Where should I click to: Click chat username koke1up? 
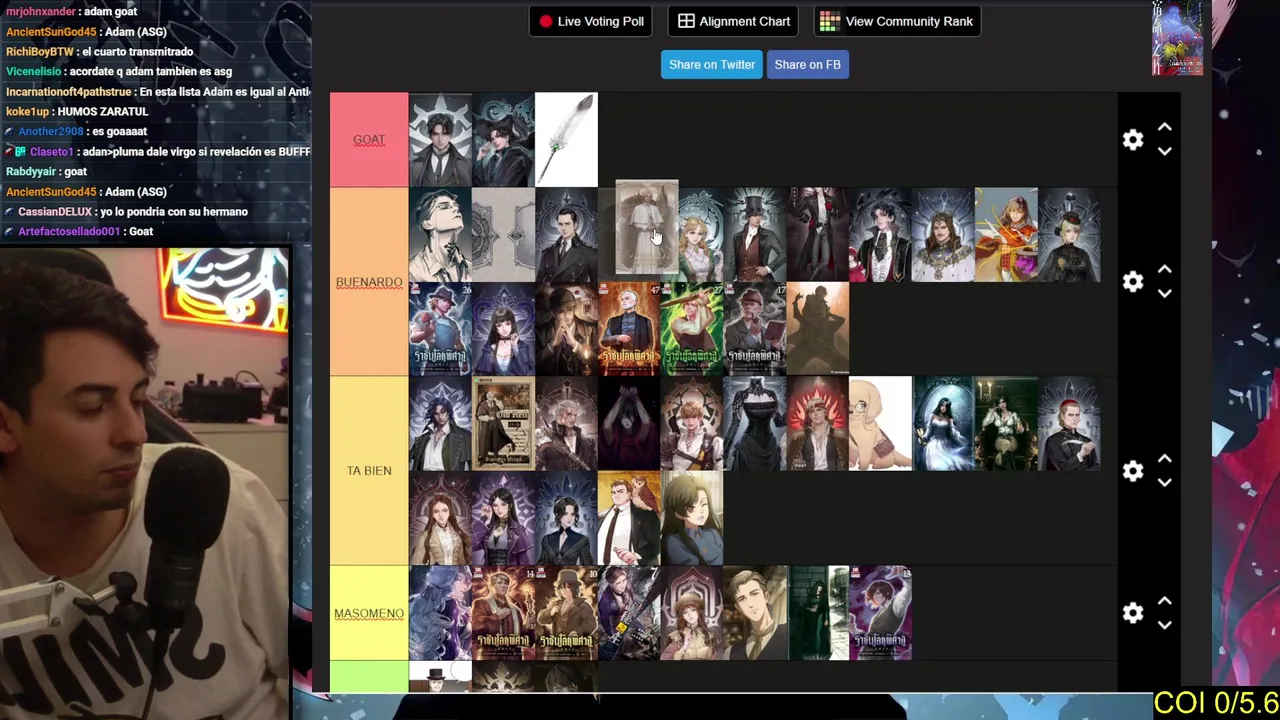tap(29, 112)
